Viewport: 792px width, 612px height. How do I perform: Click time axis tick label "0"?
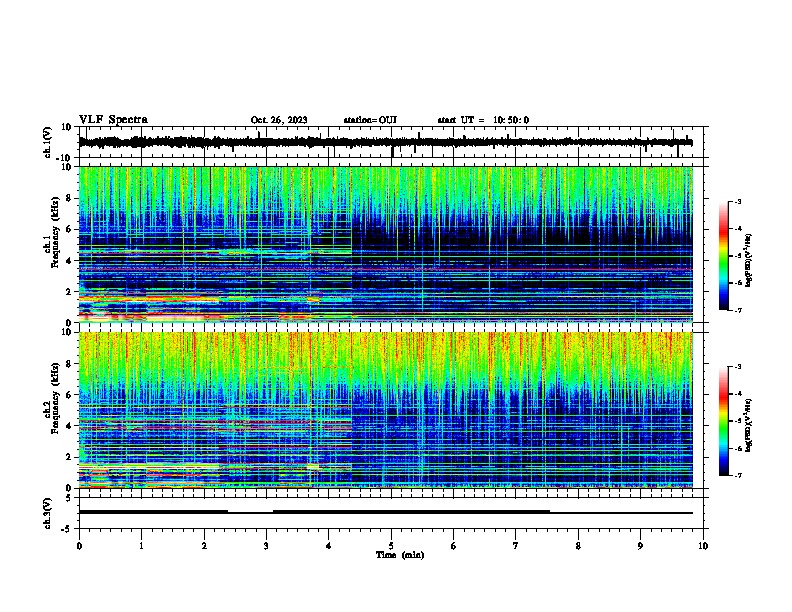point(79,546)
